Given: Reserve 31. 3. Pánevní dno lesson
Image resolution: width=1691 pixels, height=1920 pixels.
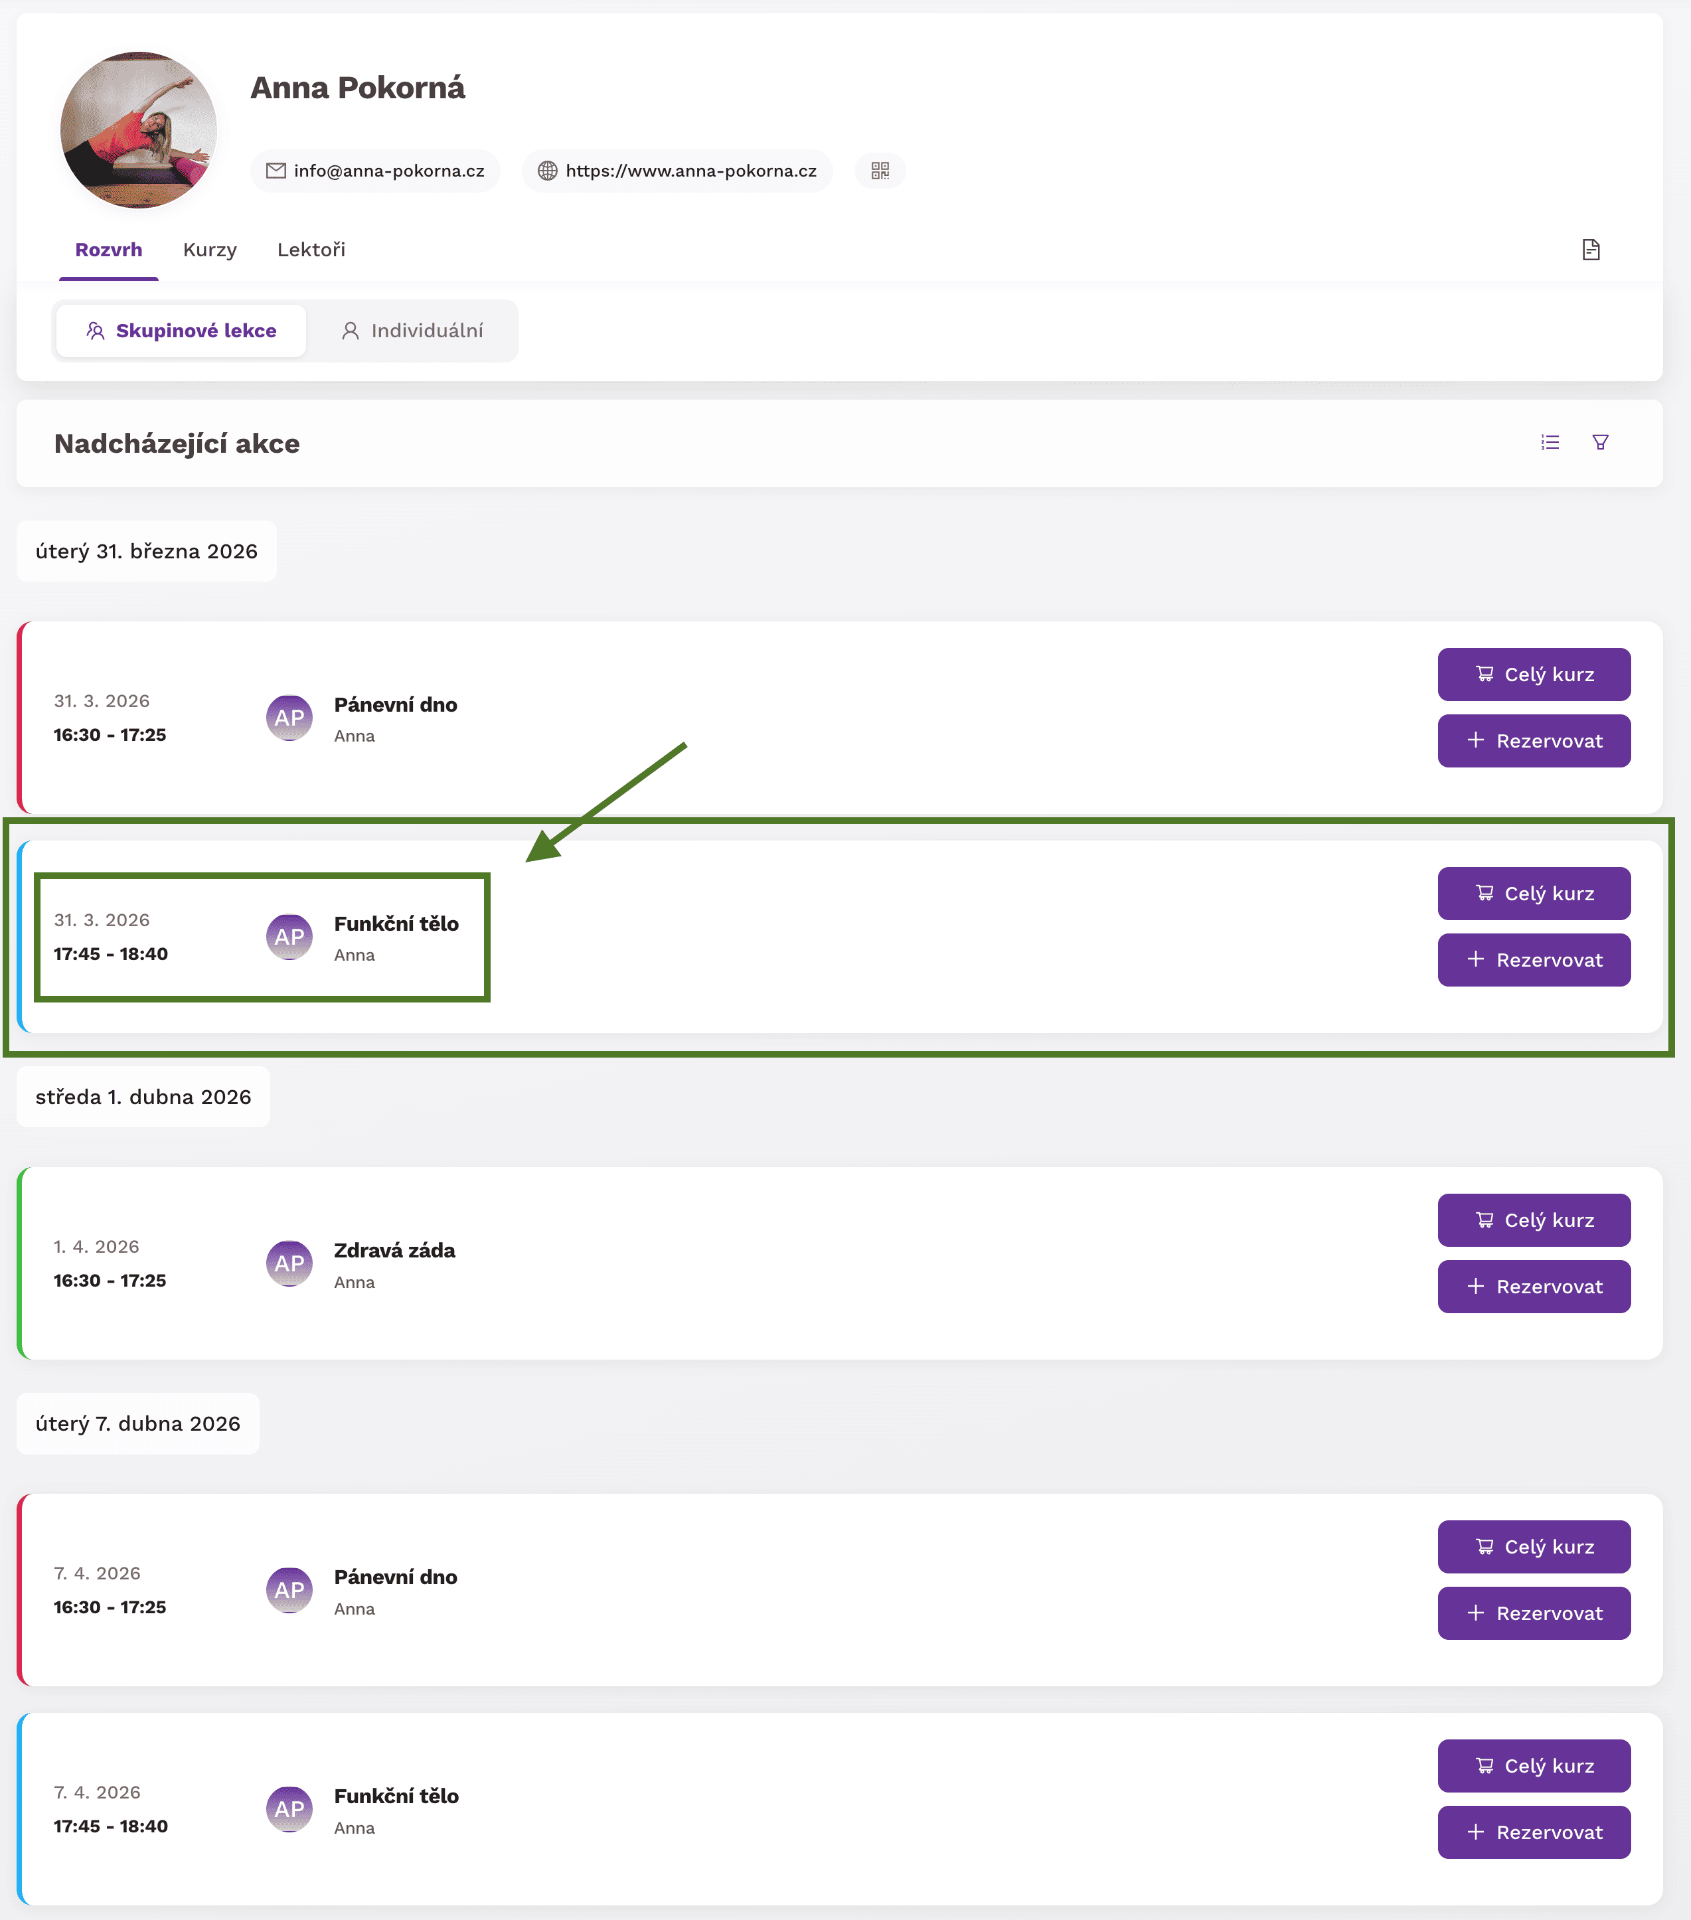Looking at the screenshot, I should pos(1533,741).
